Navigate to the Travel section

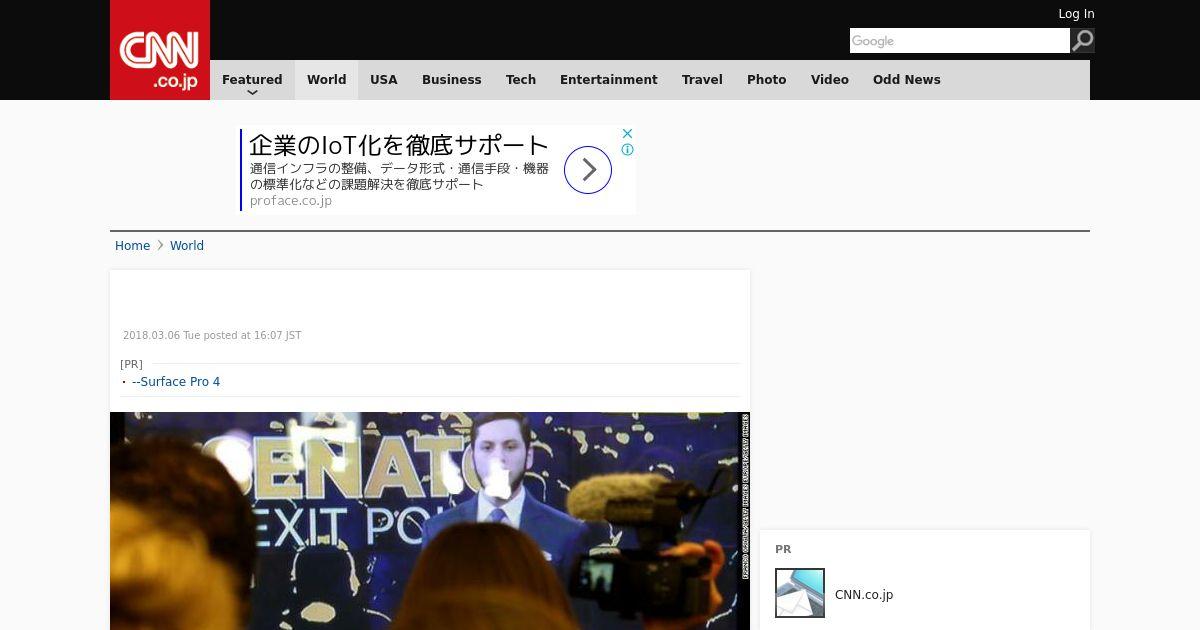(702, 80)
